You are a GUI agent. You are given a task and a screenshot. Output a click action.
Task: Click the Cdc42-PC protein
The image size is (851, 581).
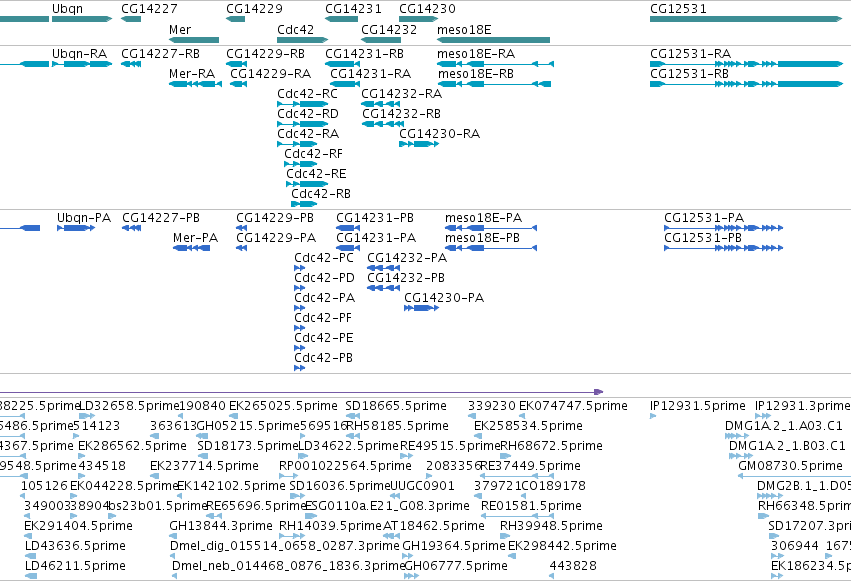(x=300, y=268)
